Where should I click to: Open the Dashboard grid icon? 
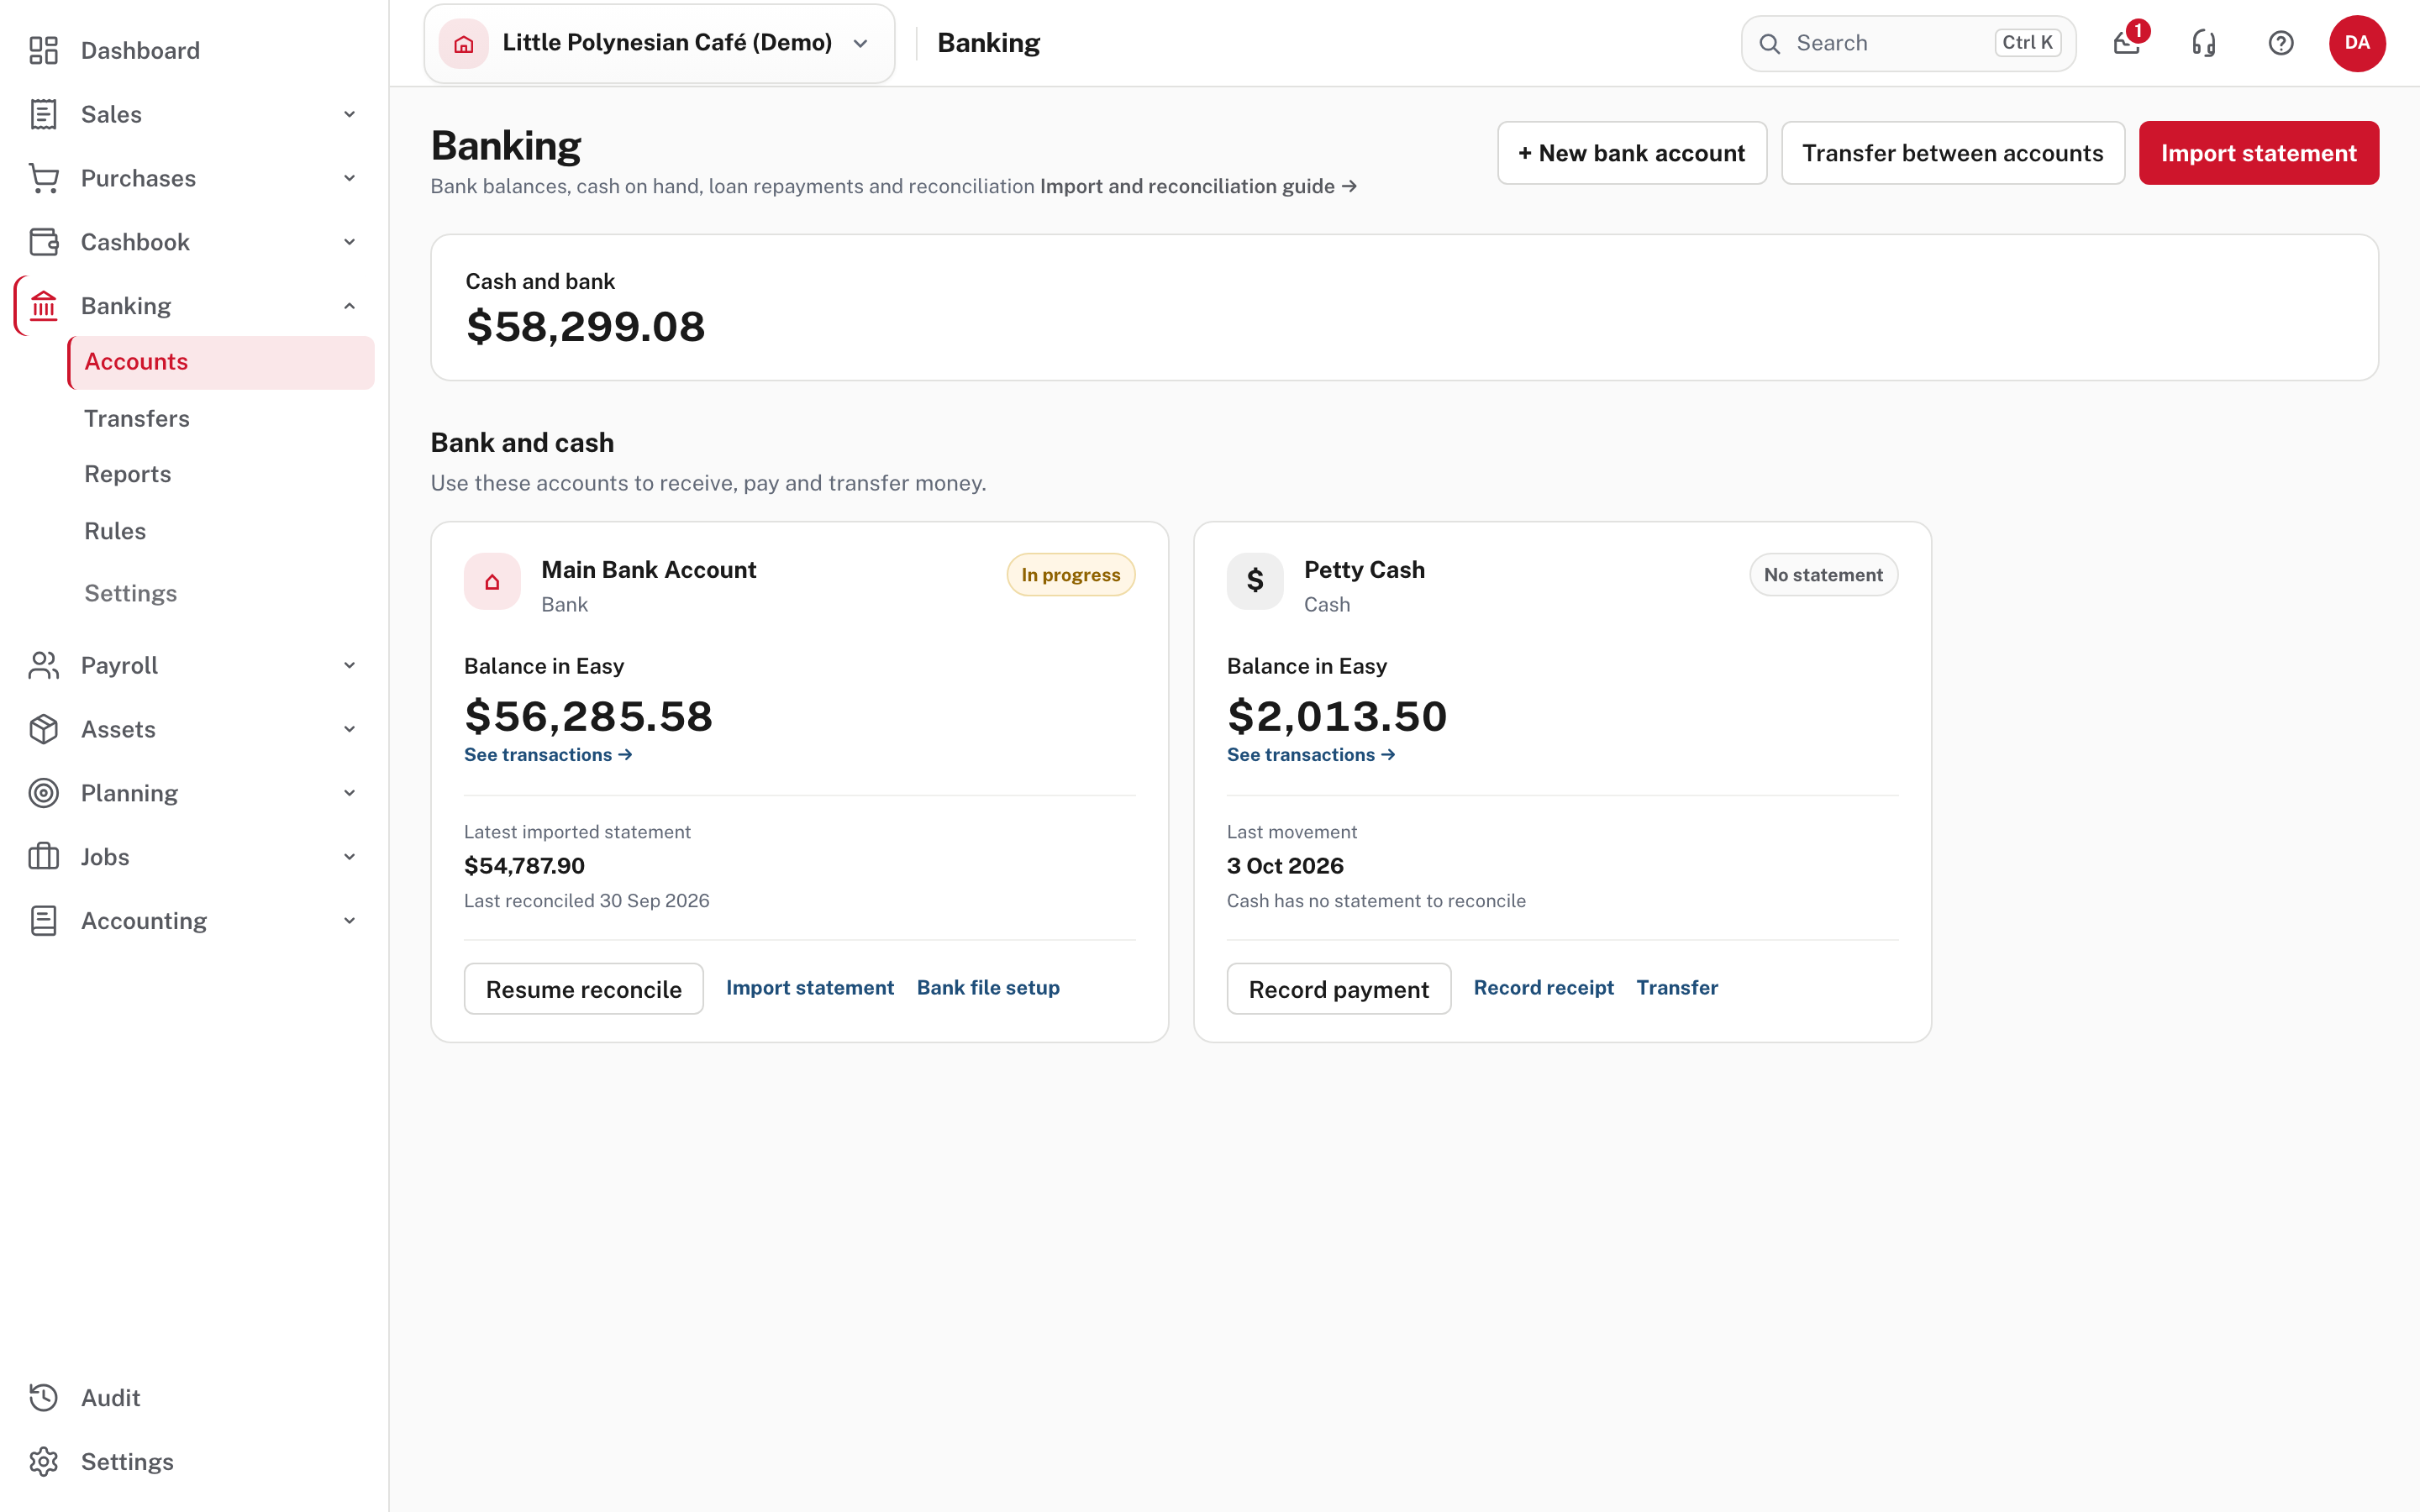click(43, 50)
